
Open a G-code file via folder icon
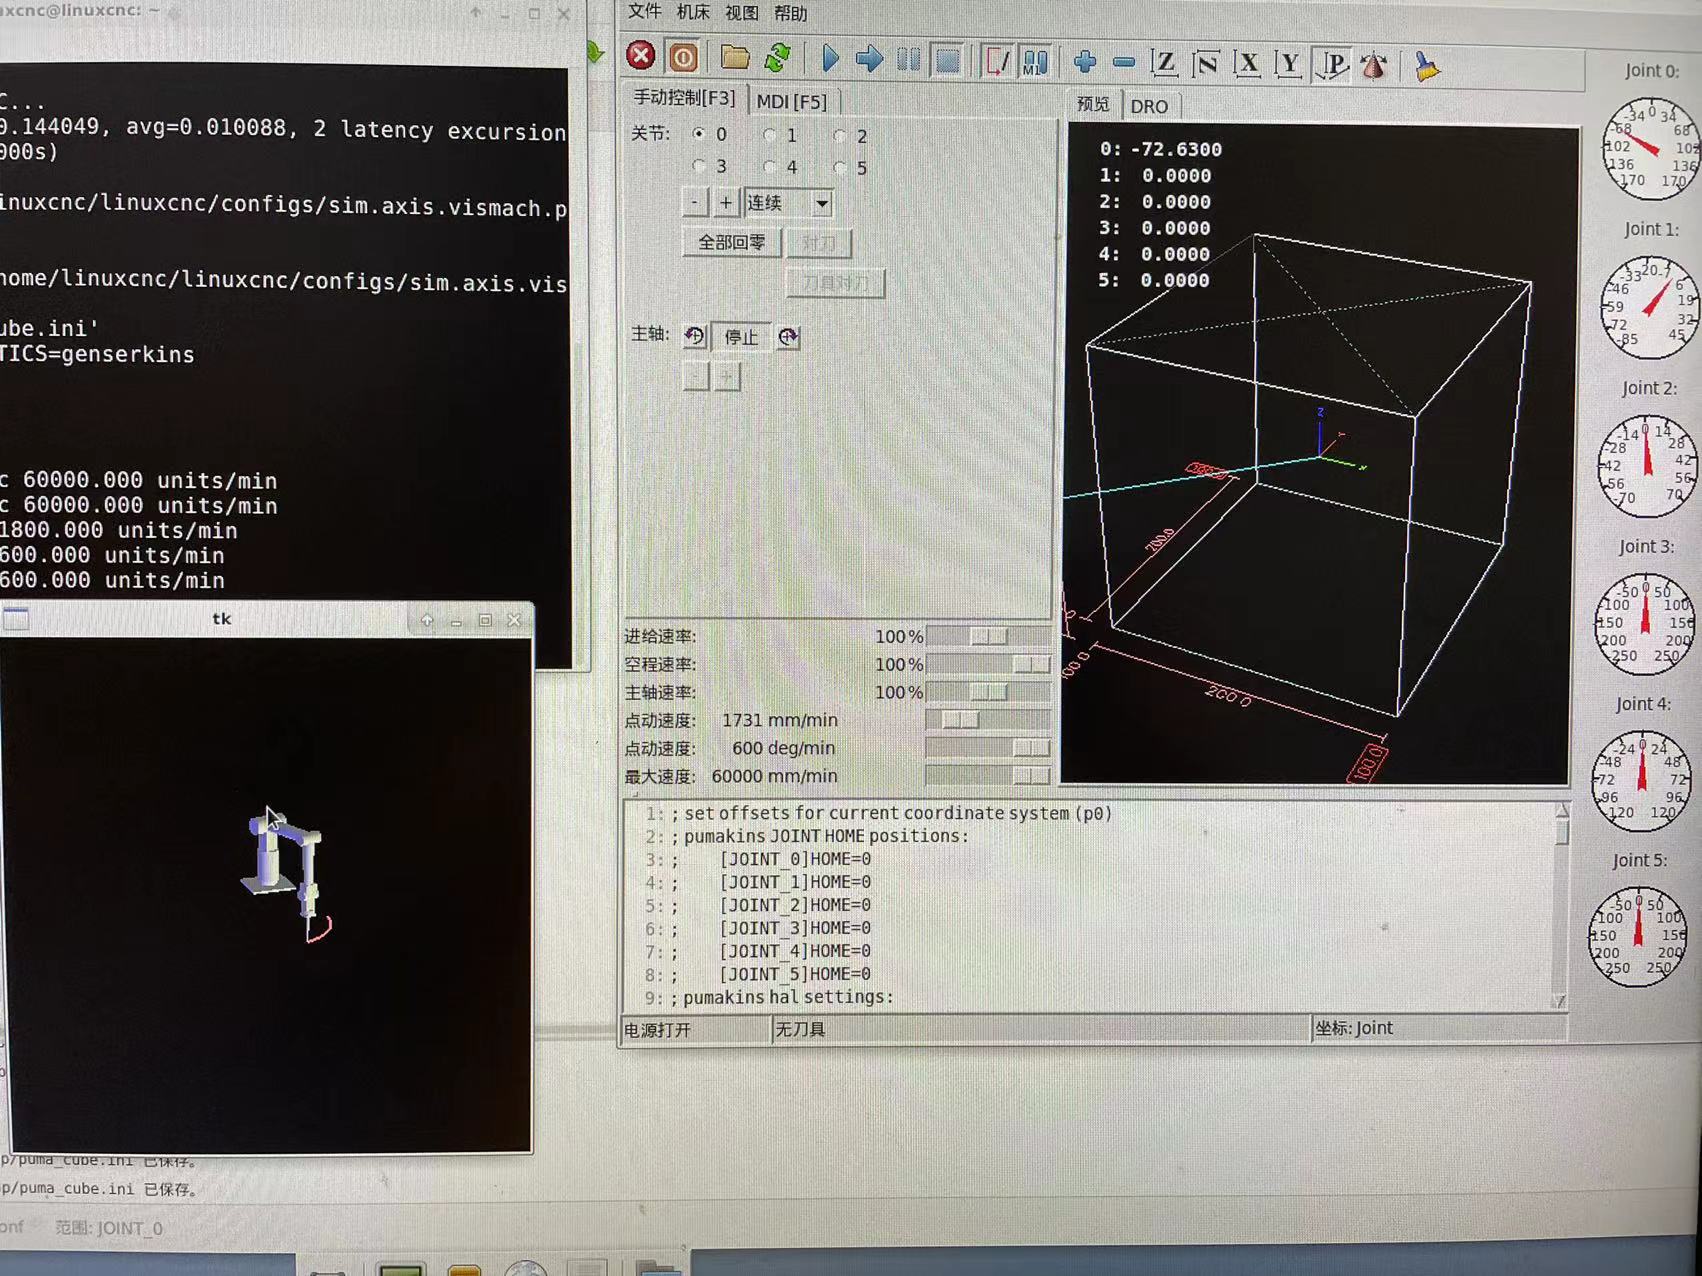[735, 58]
